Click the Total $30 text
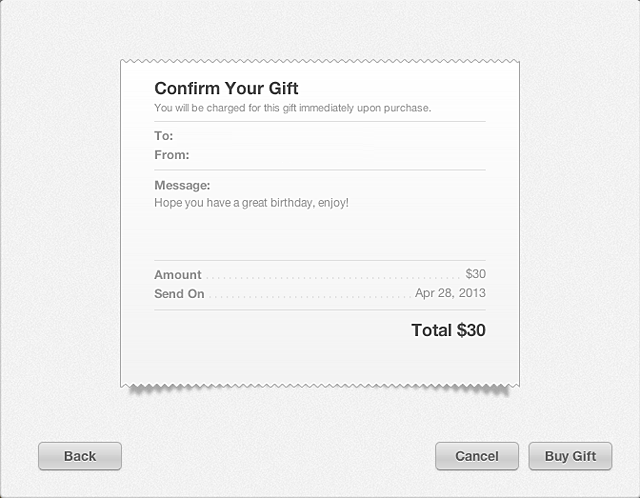Screen dimensions: 640x498 click(448, 330)
